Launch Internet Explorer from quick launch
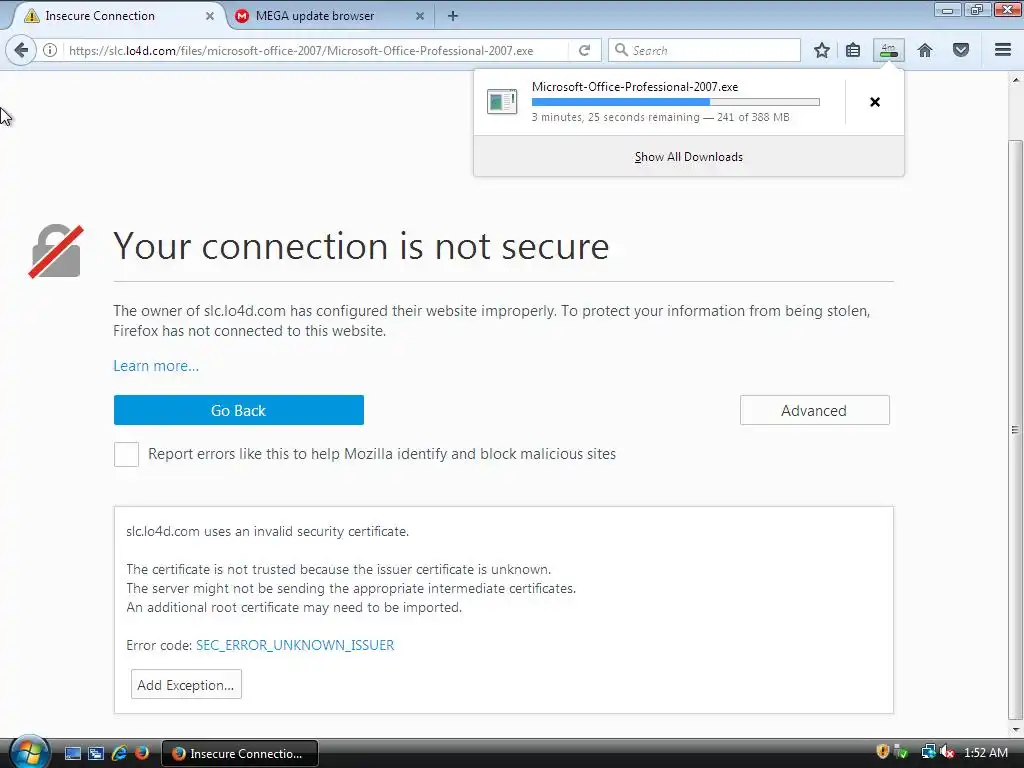Image resolution: width=1024 pixels, height=768 pixels. [x=119, y=753]
